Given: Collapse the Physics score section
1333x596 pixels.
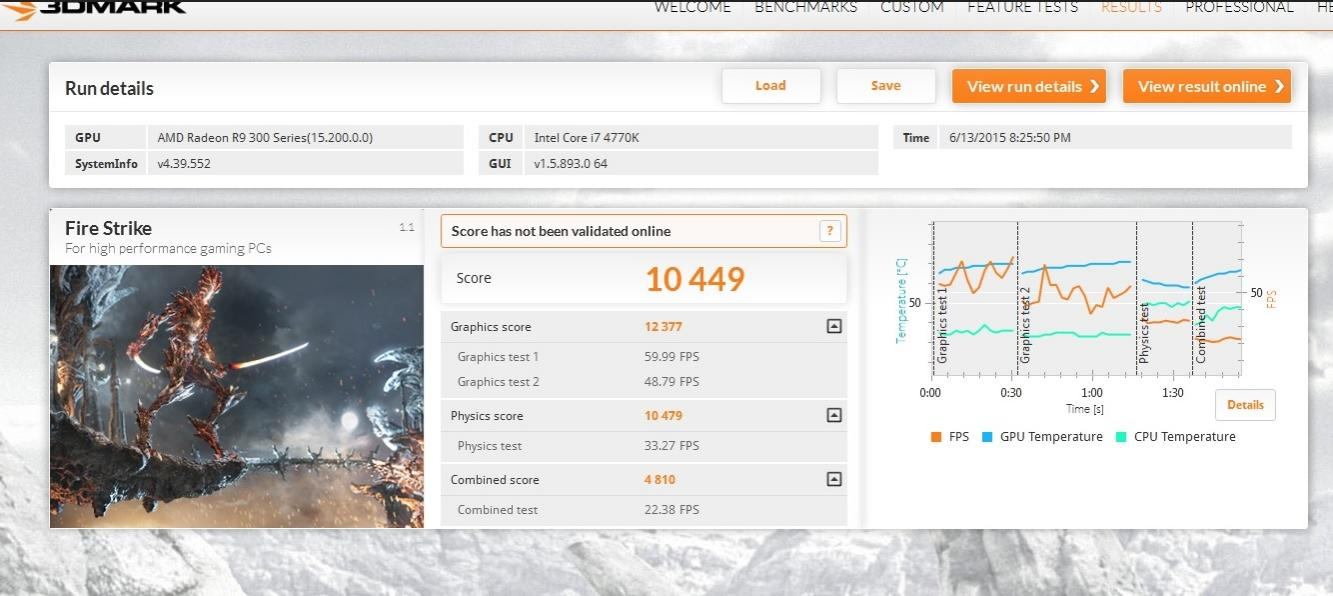Looking at the screenshot, I should [834, 415].
